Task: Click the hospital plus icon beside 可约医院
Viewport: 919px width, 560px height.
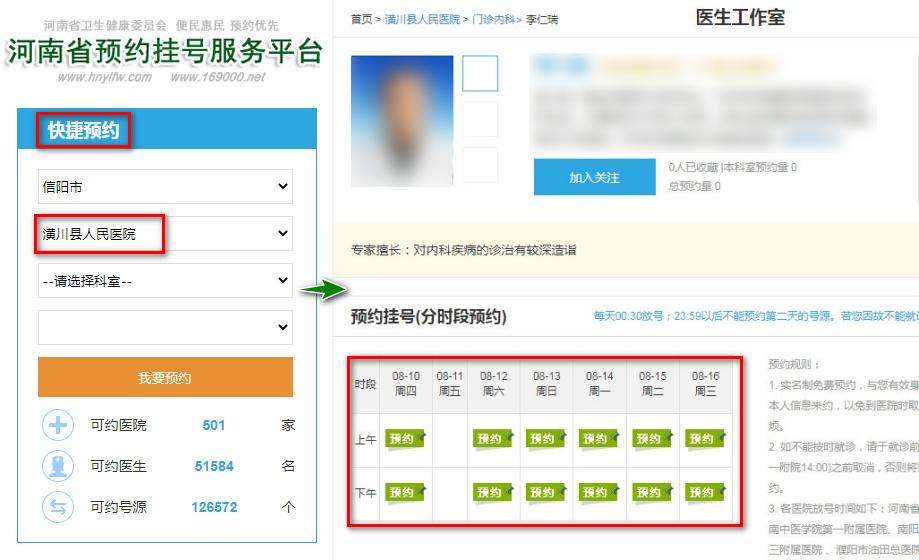Action: (x=58, y=425)
